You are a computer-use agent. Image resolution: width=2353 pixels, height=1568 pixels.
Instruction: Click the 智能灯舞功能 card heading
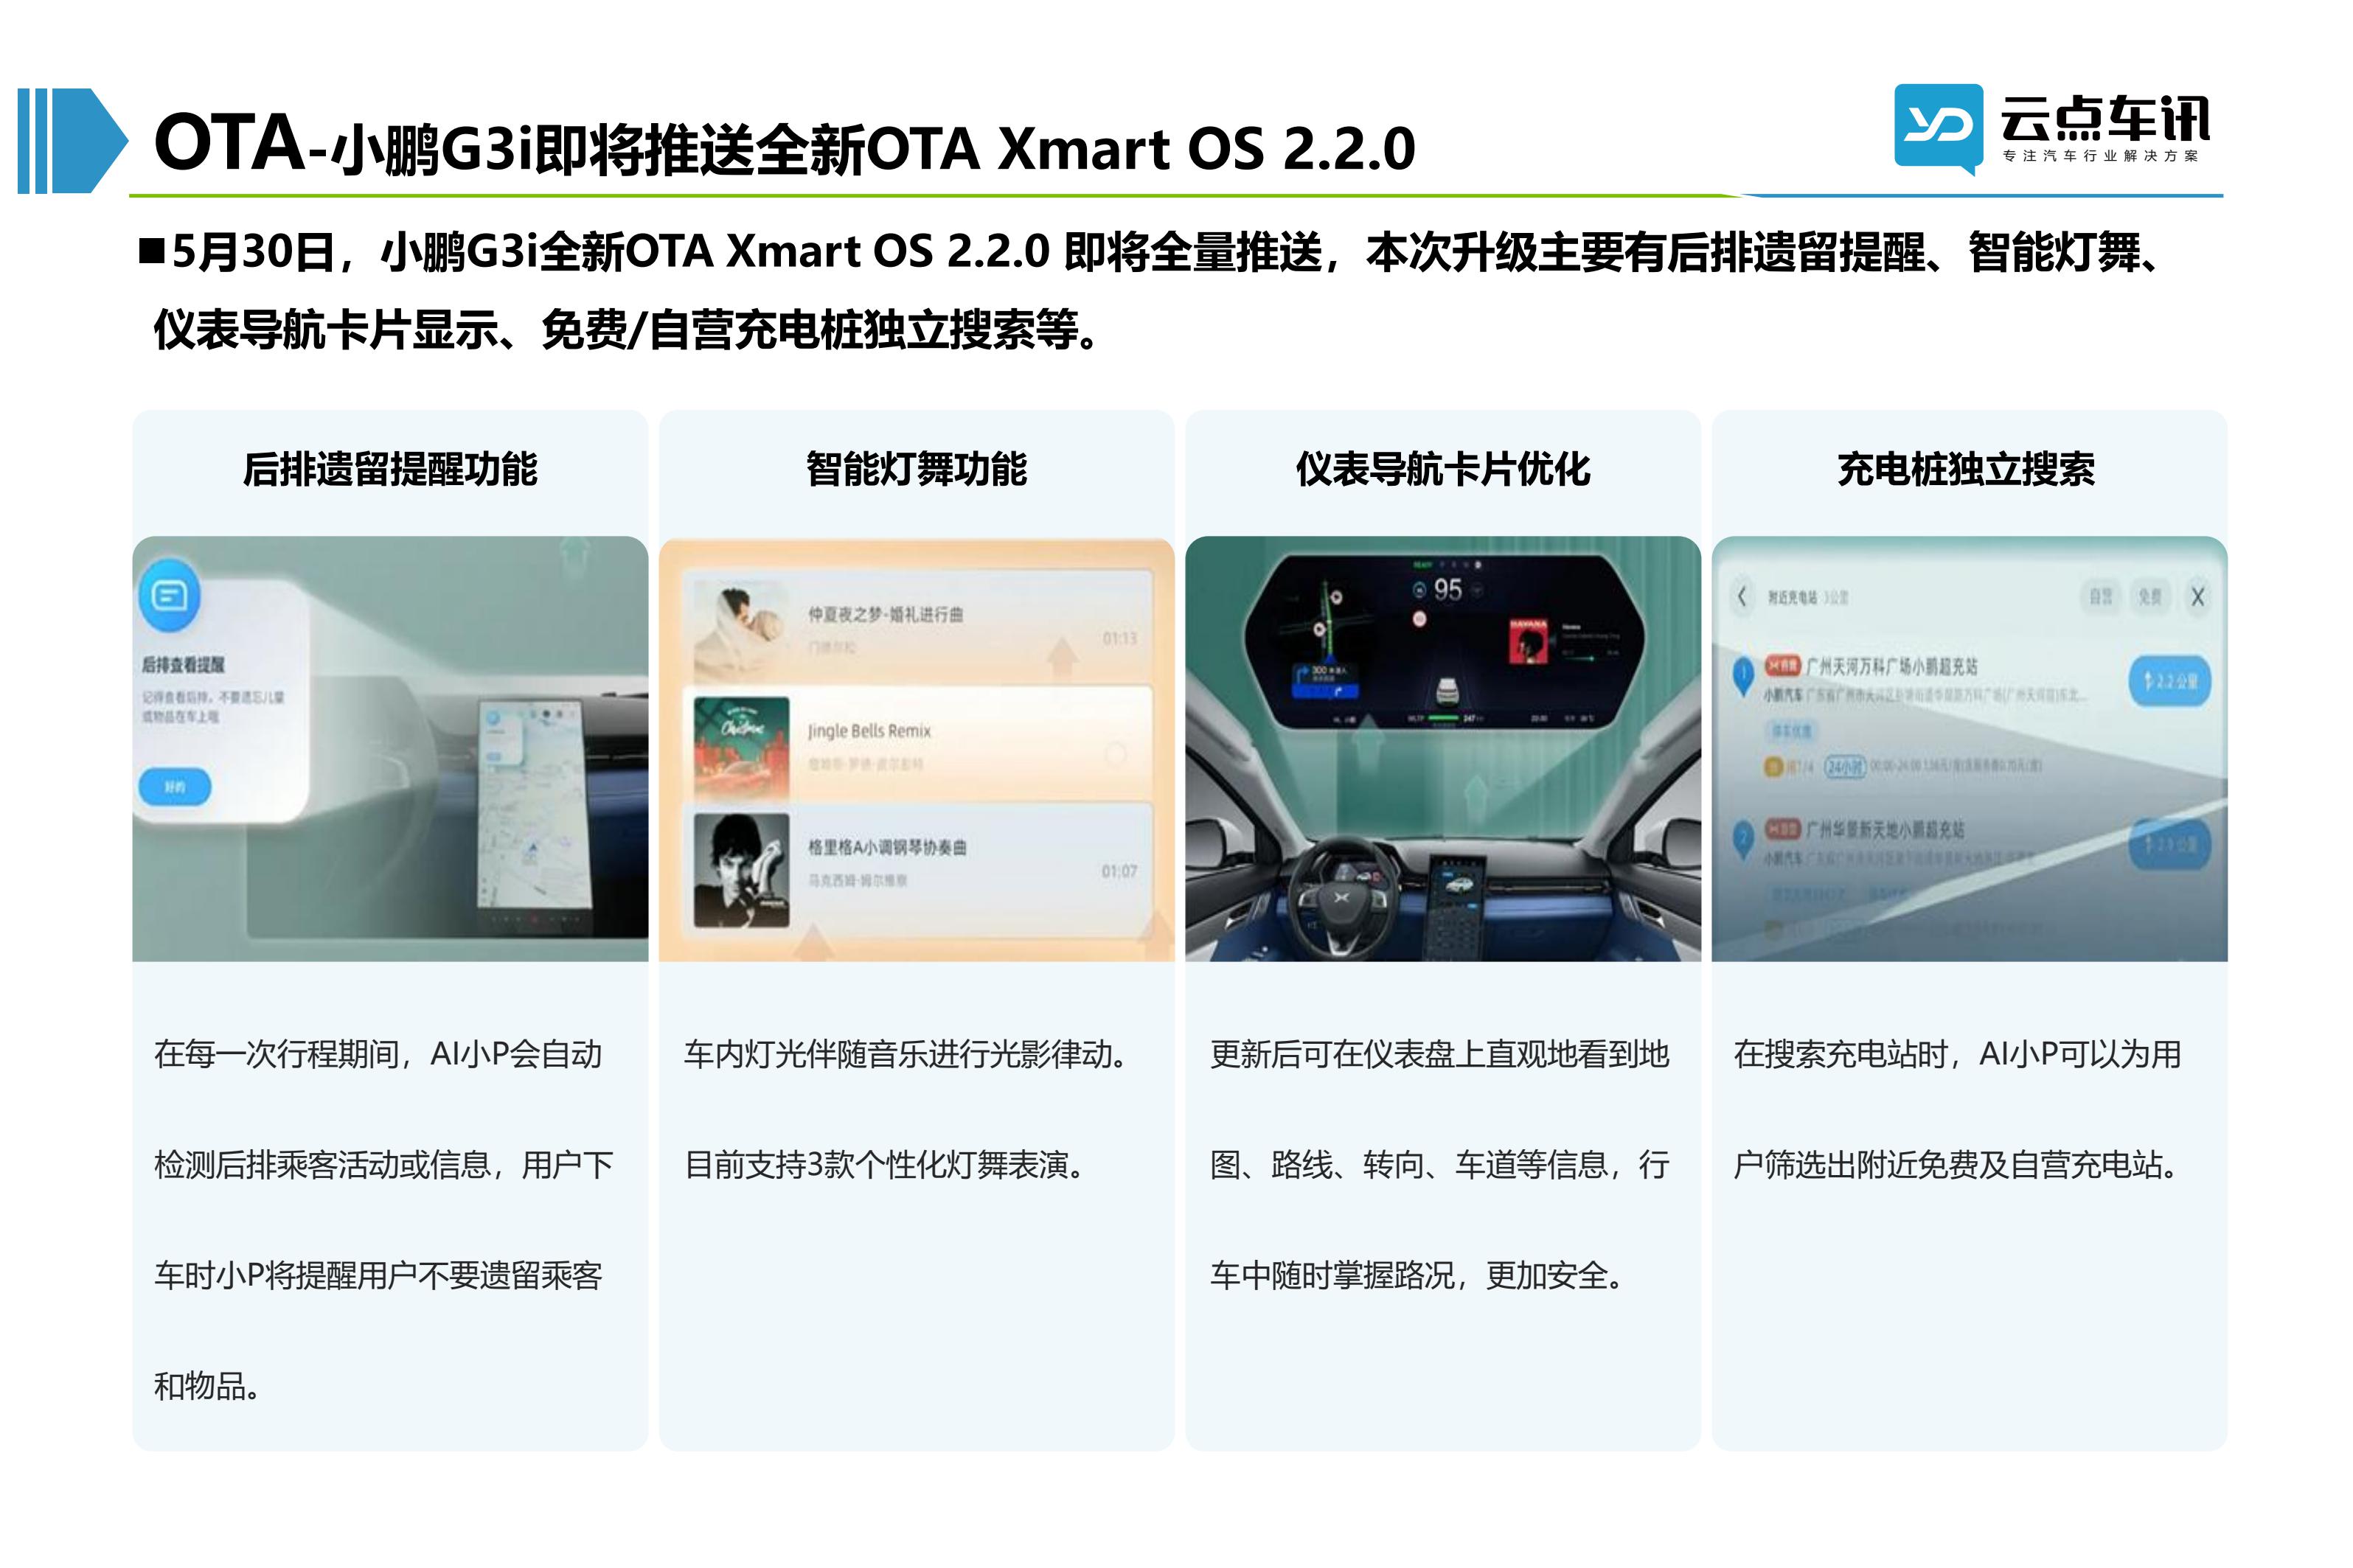point(916,469)
